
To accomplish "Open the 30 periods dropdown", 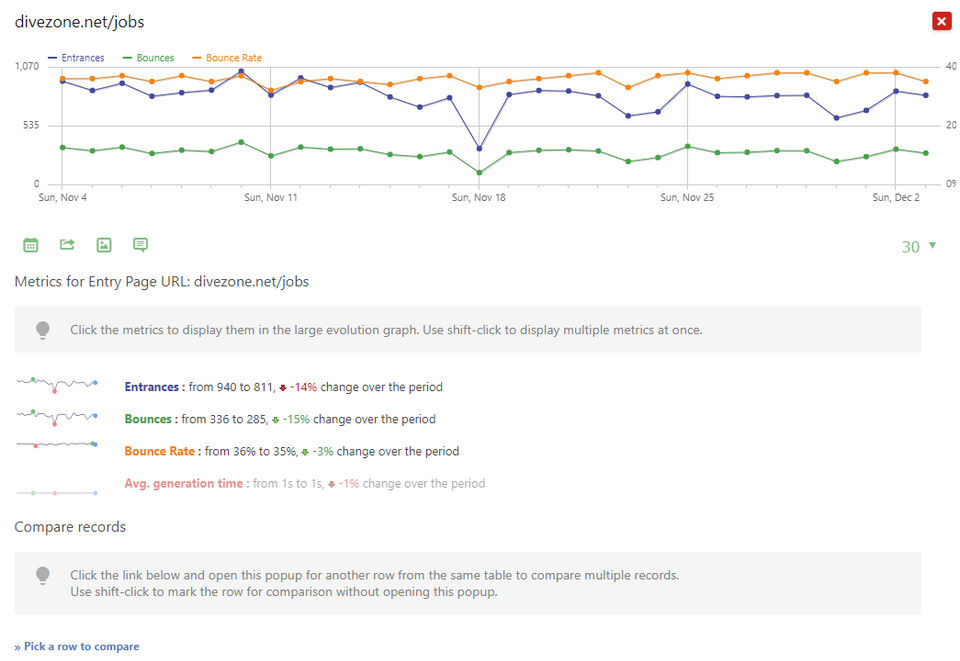I will [x=919, y=247].
